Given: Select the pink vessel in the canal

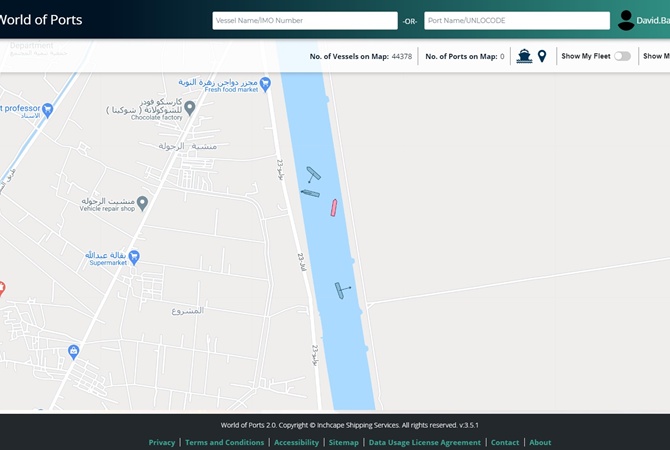Looking at the screenshot, I should [334, 207].
